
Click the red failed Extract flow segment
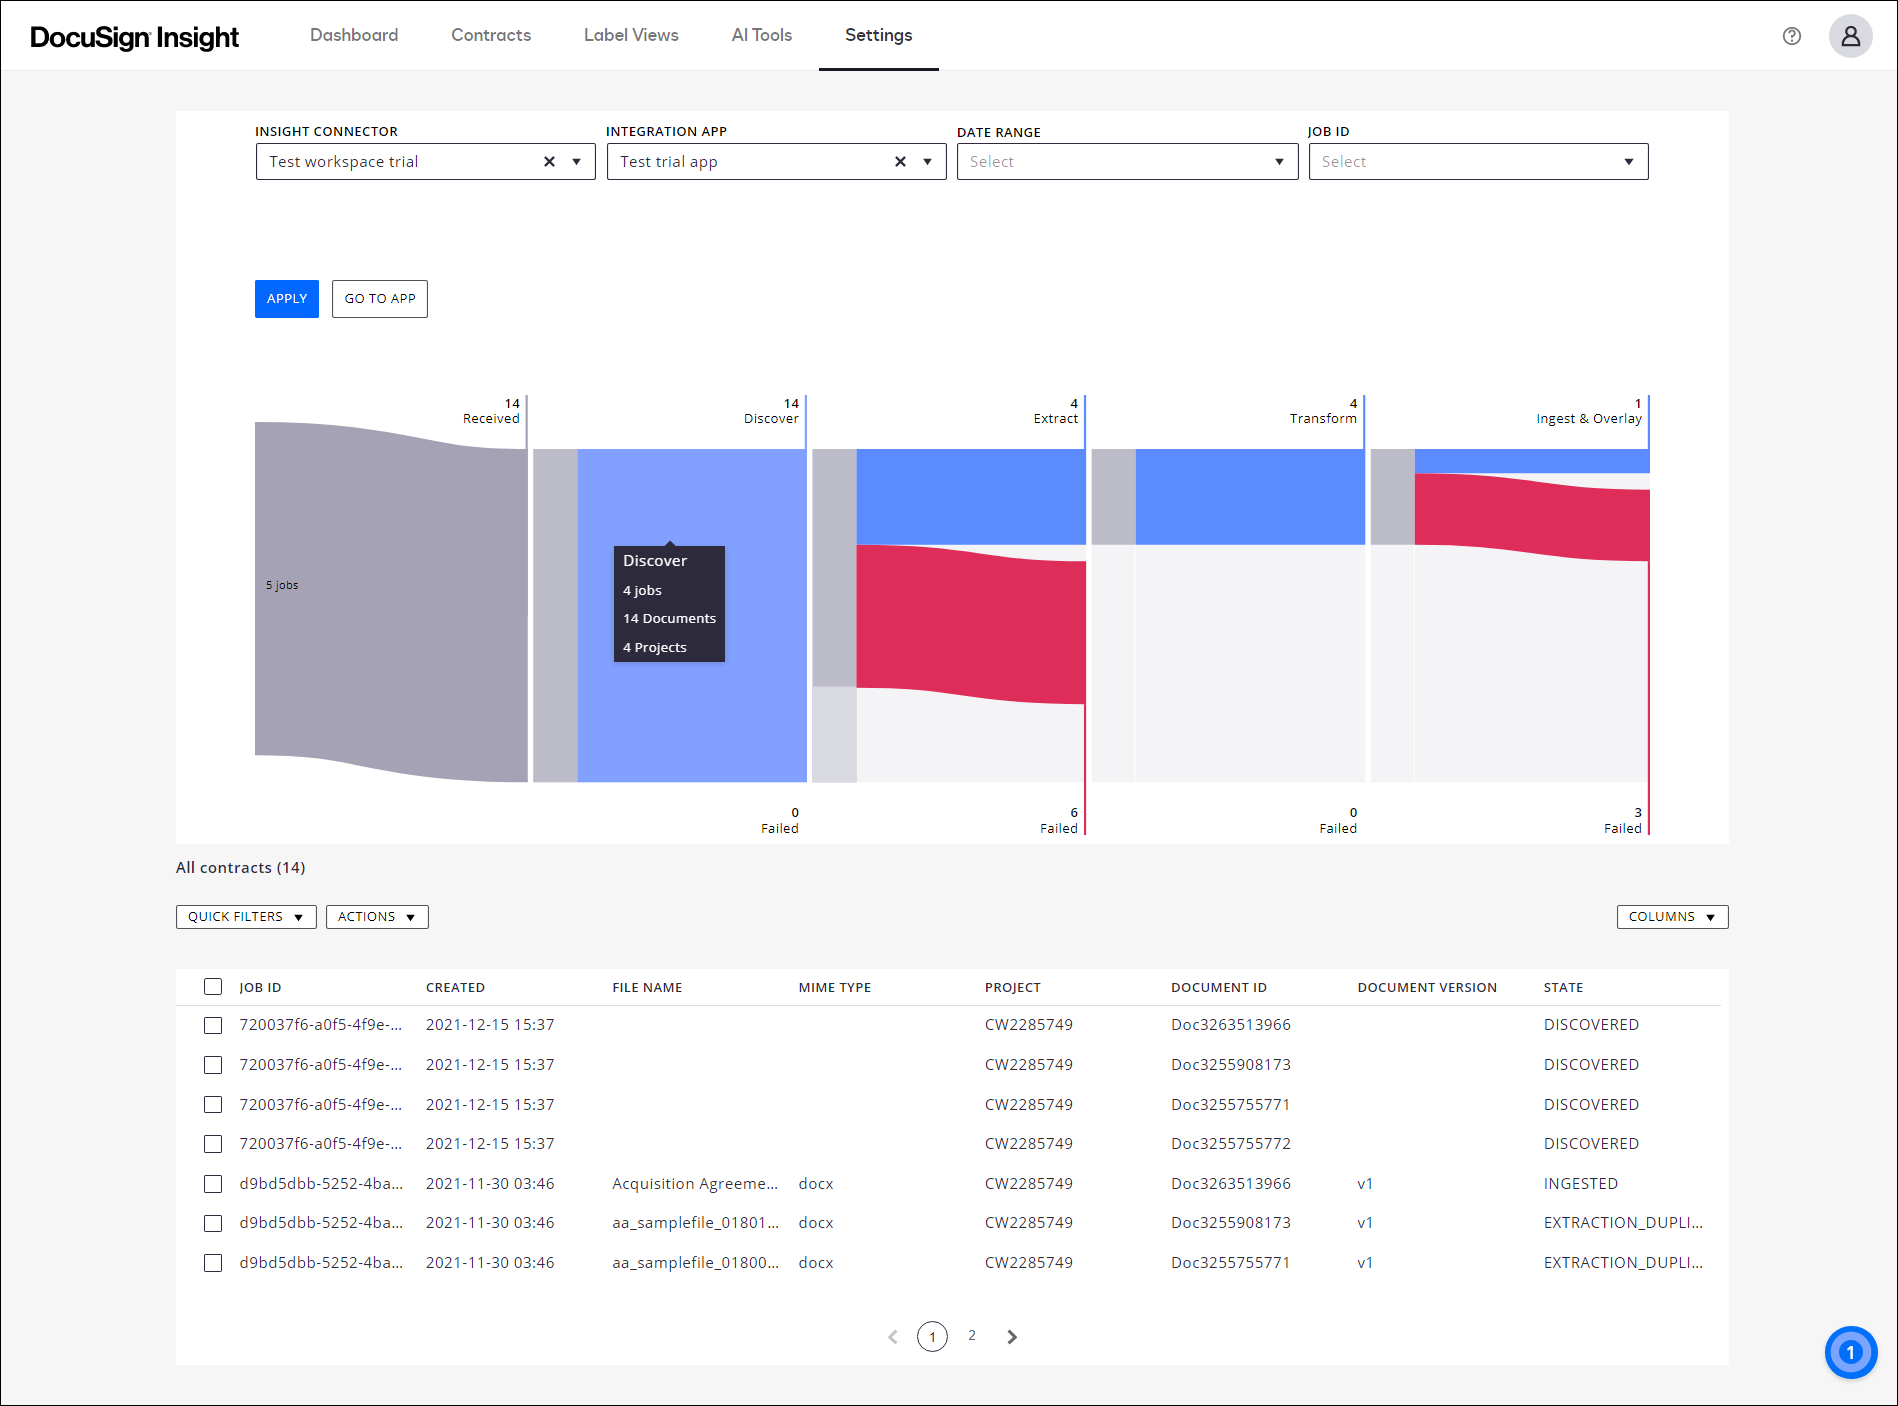tap(970, 625)
